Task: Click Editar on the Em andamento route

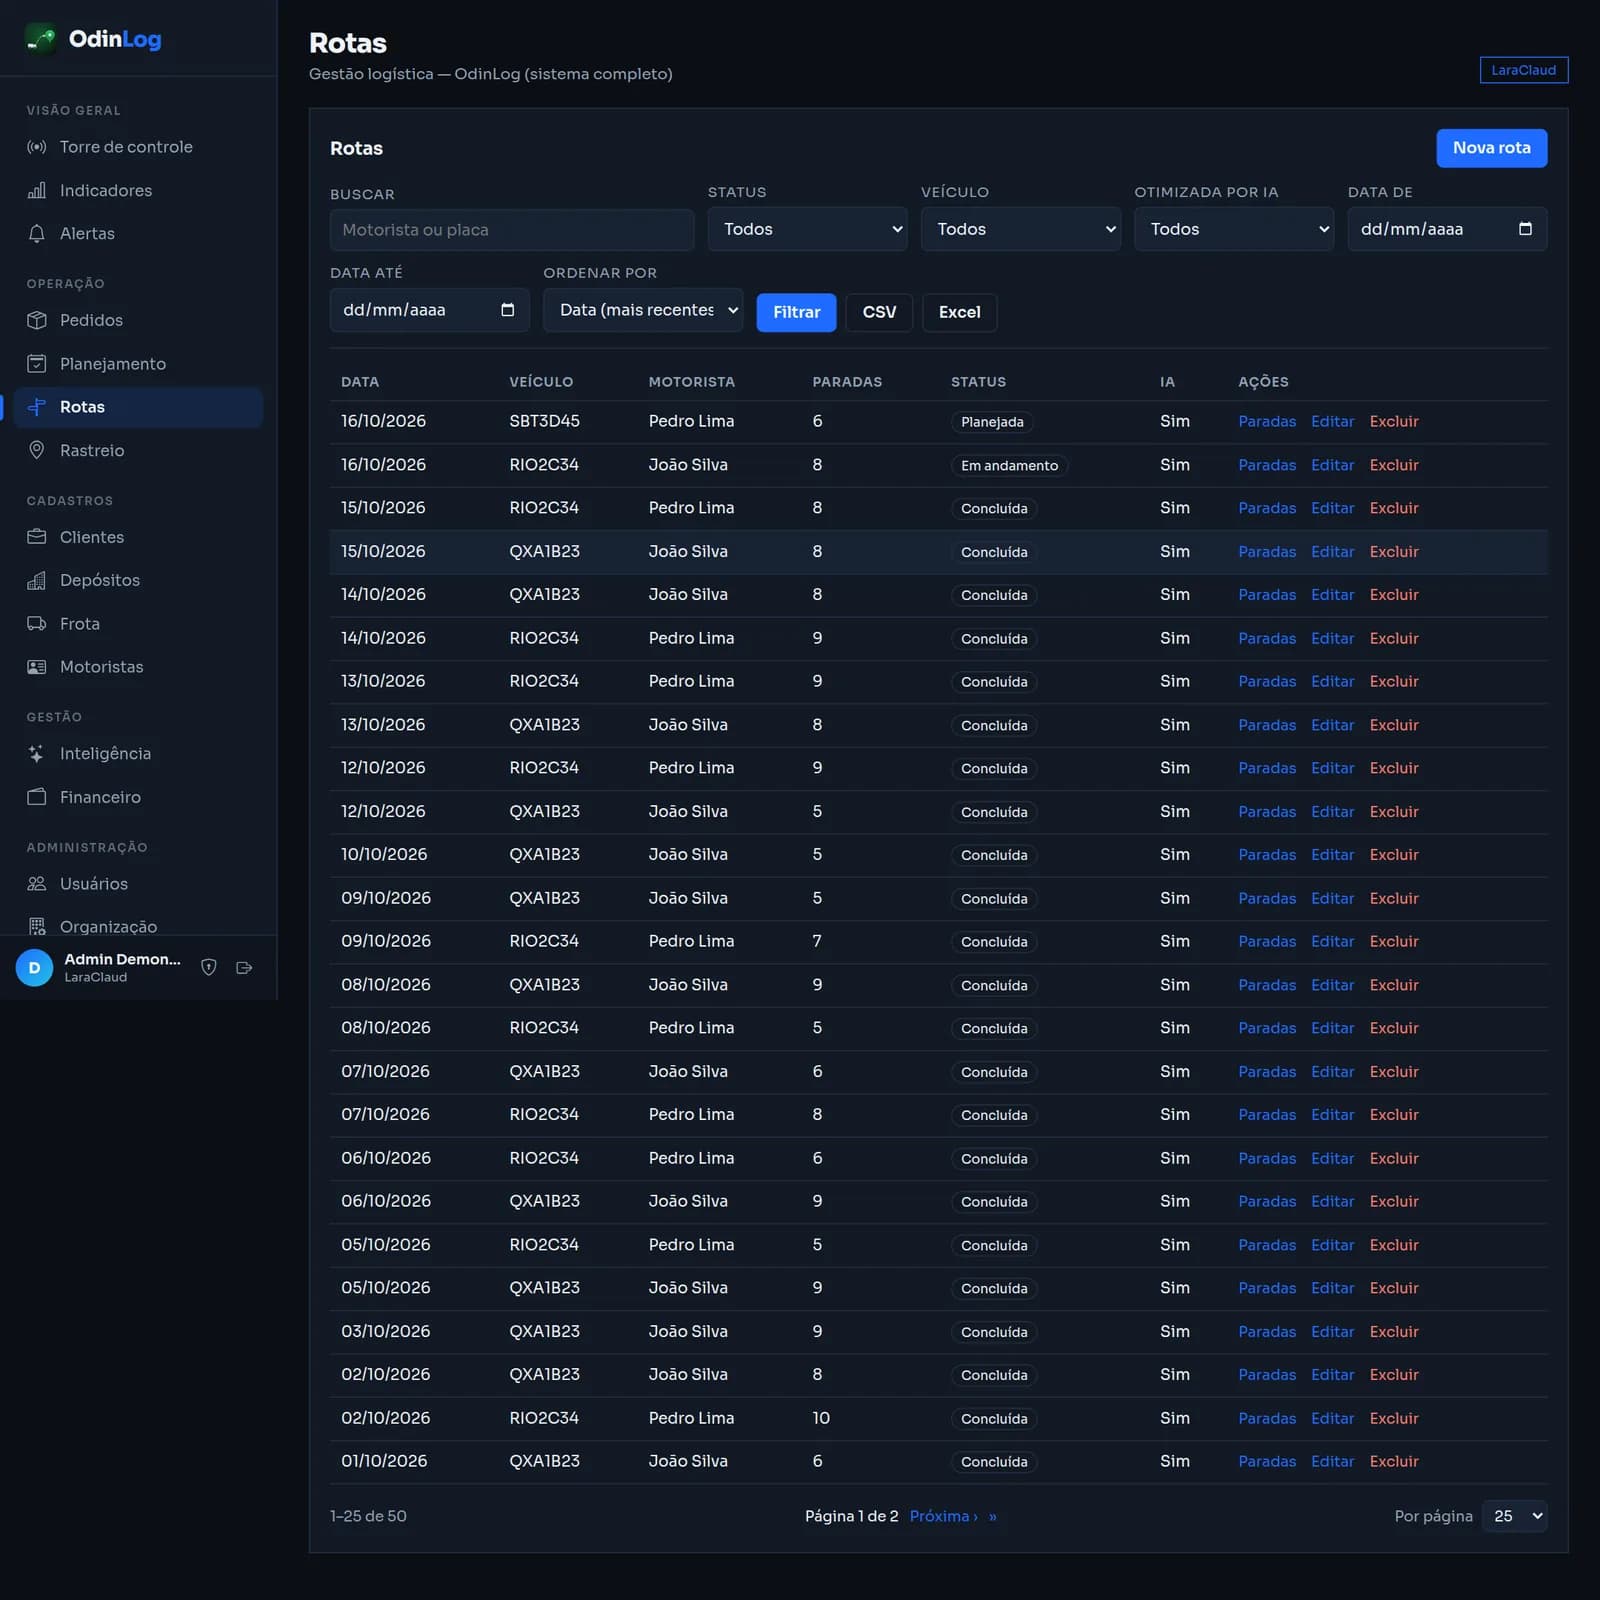Action: point(1332,465)
